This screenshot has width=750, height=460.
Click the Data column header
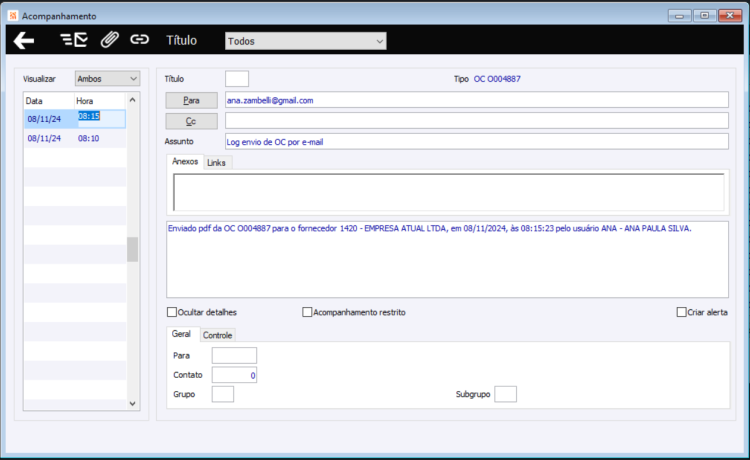50,101
